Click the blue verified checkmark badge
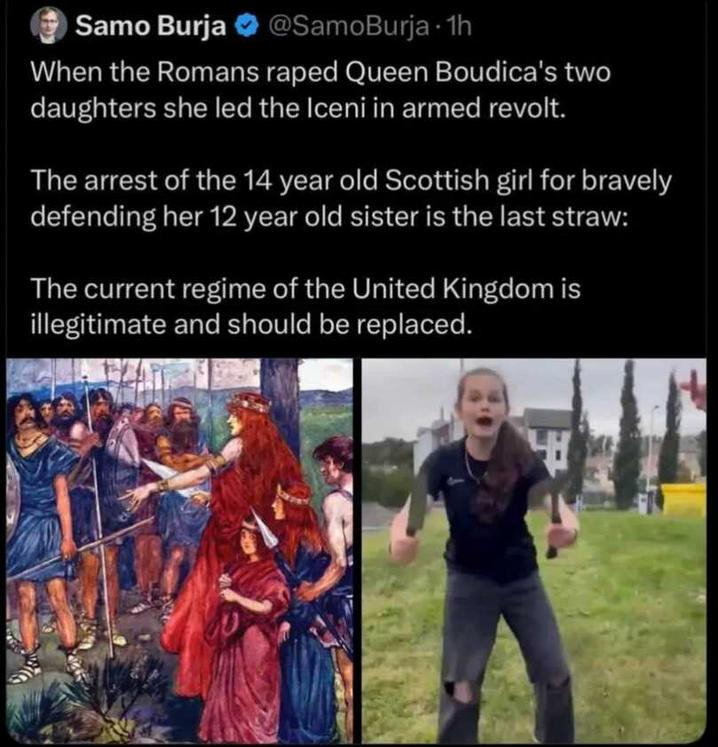 pos(248,27)
